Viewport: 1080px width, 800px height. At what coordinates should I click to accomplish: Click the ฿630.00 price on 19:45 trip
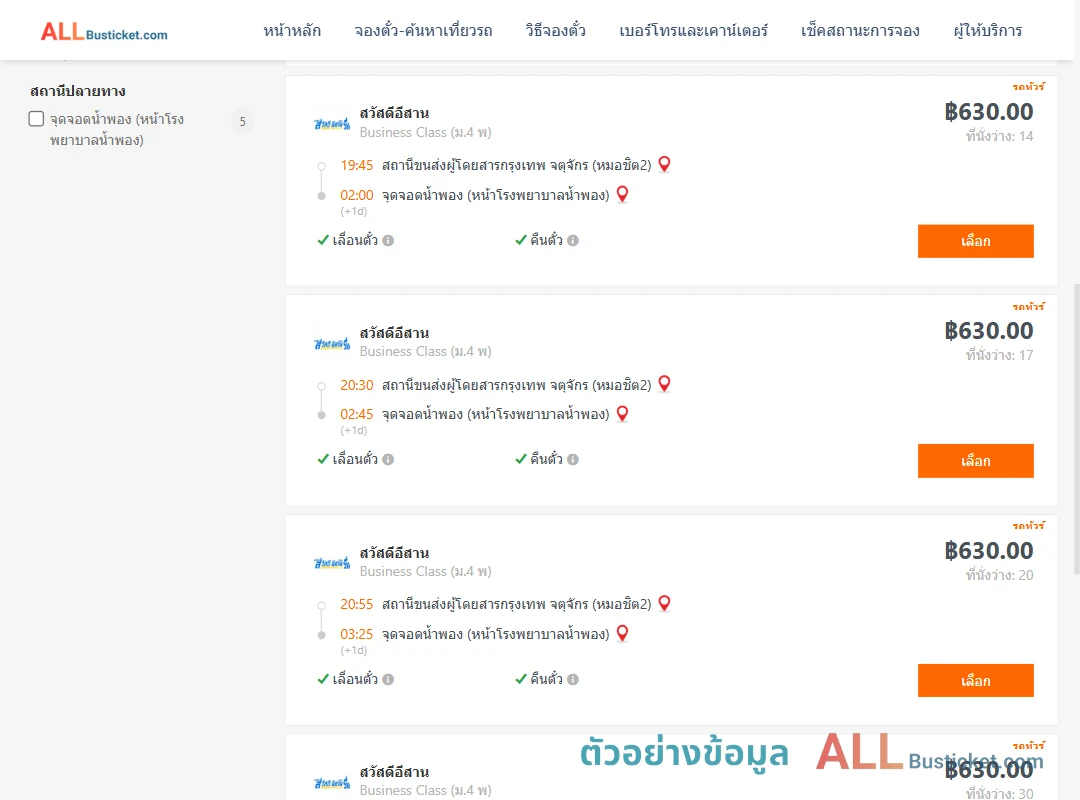[x=988, y=112]
